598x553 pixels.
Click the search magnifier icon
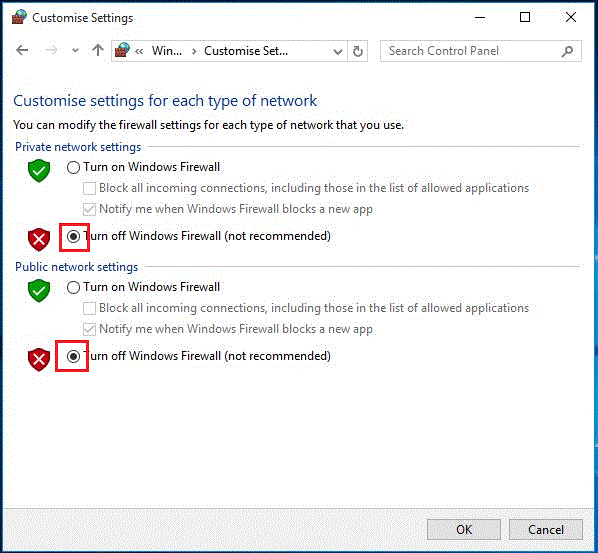(x=567, y=51)
